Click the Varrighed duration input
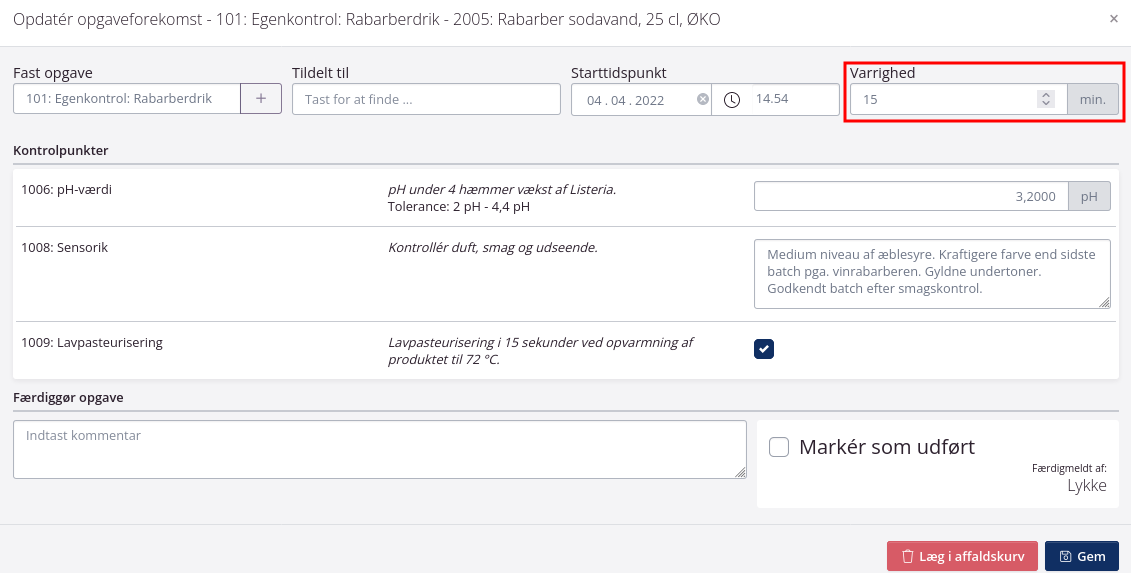 940,99
